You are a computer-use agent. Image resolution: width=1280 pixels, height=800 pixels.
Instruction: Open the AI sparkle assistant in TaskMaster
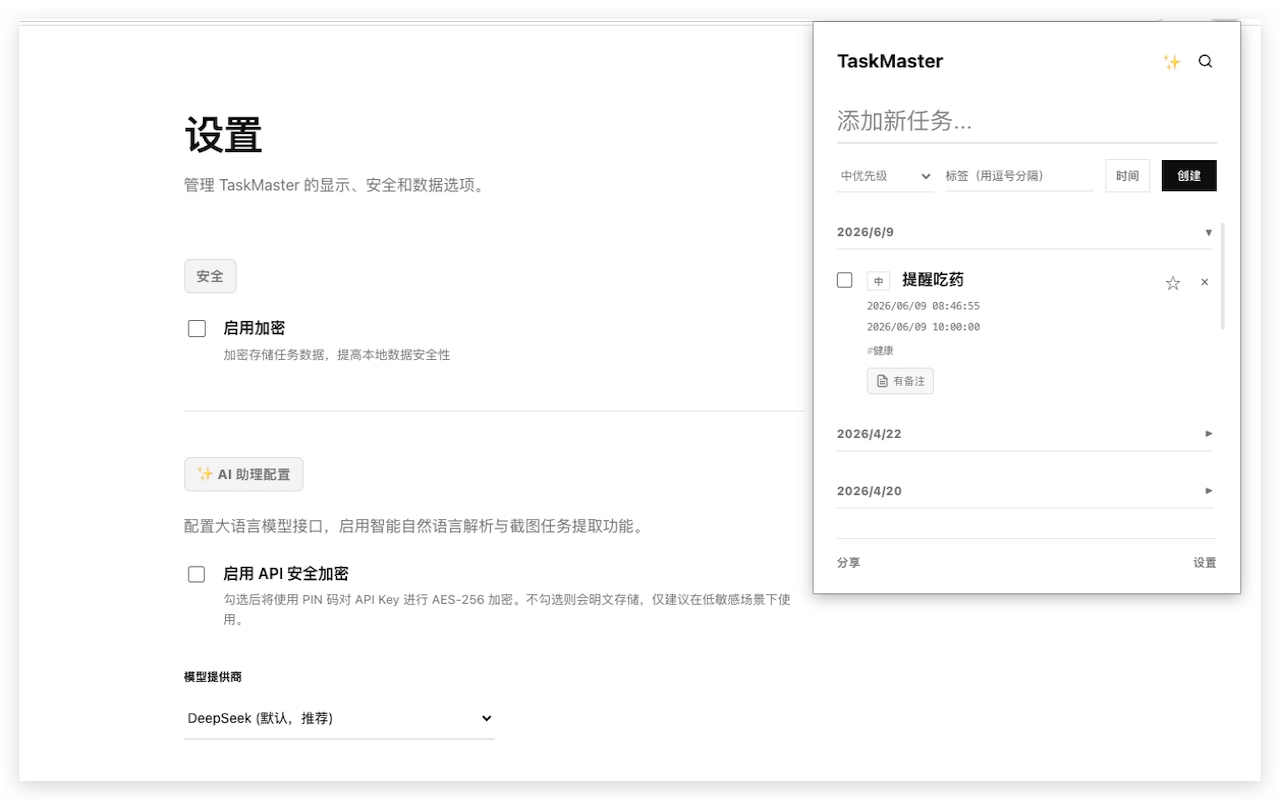1172,62
